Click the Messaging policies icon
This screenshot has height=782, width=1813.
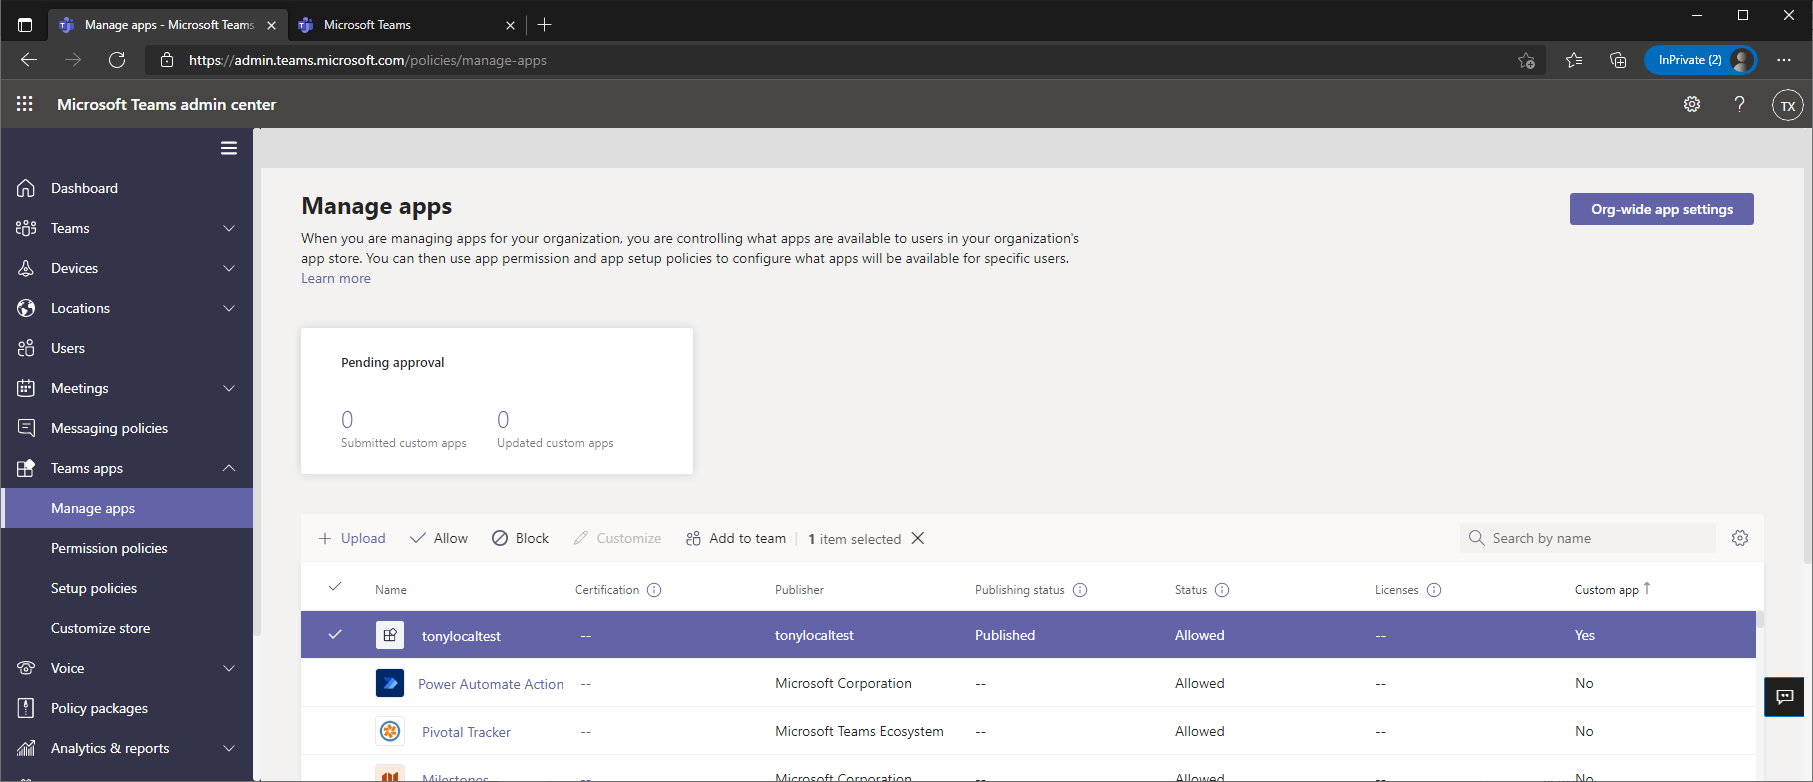[26, 428]
